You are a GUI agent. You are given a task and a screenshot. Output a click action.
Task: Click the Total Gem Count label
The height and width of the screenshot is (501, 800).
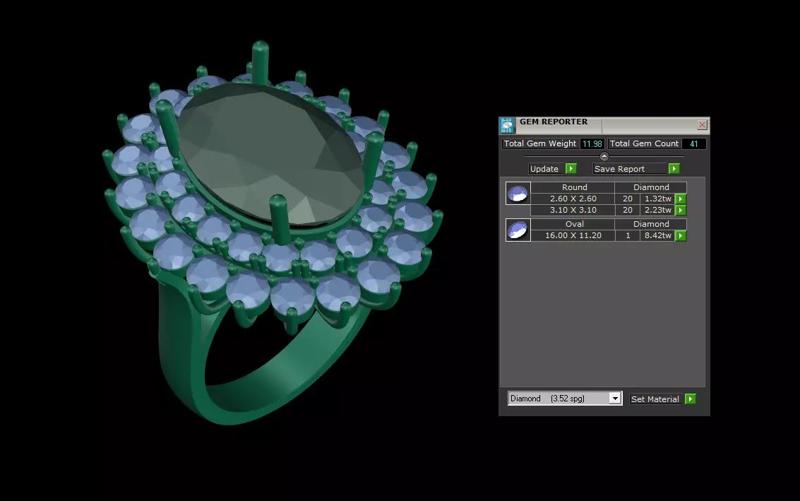(x=644, y=144)
